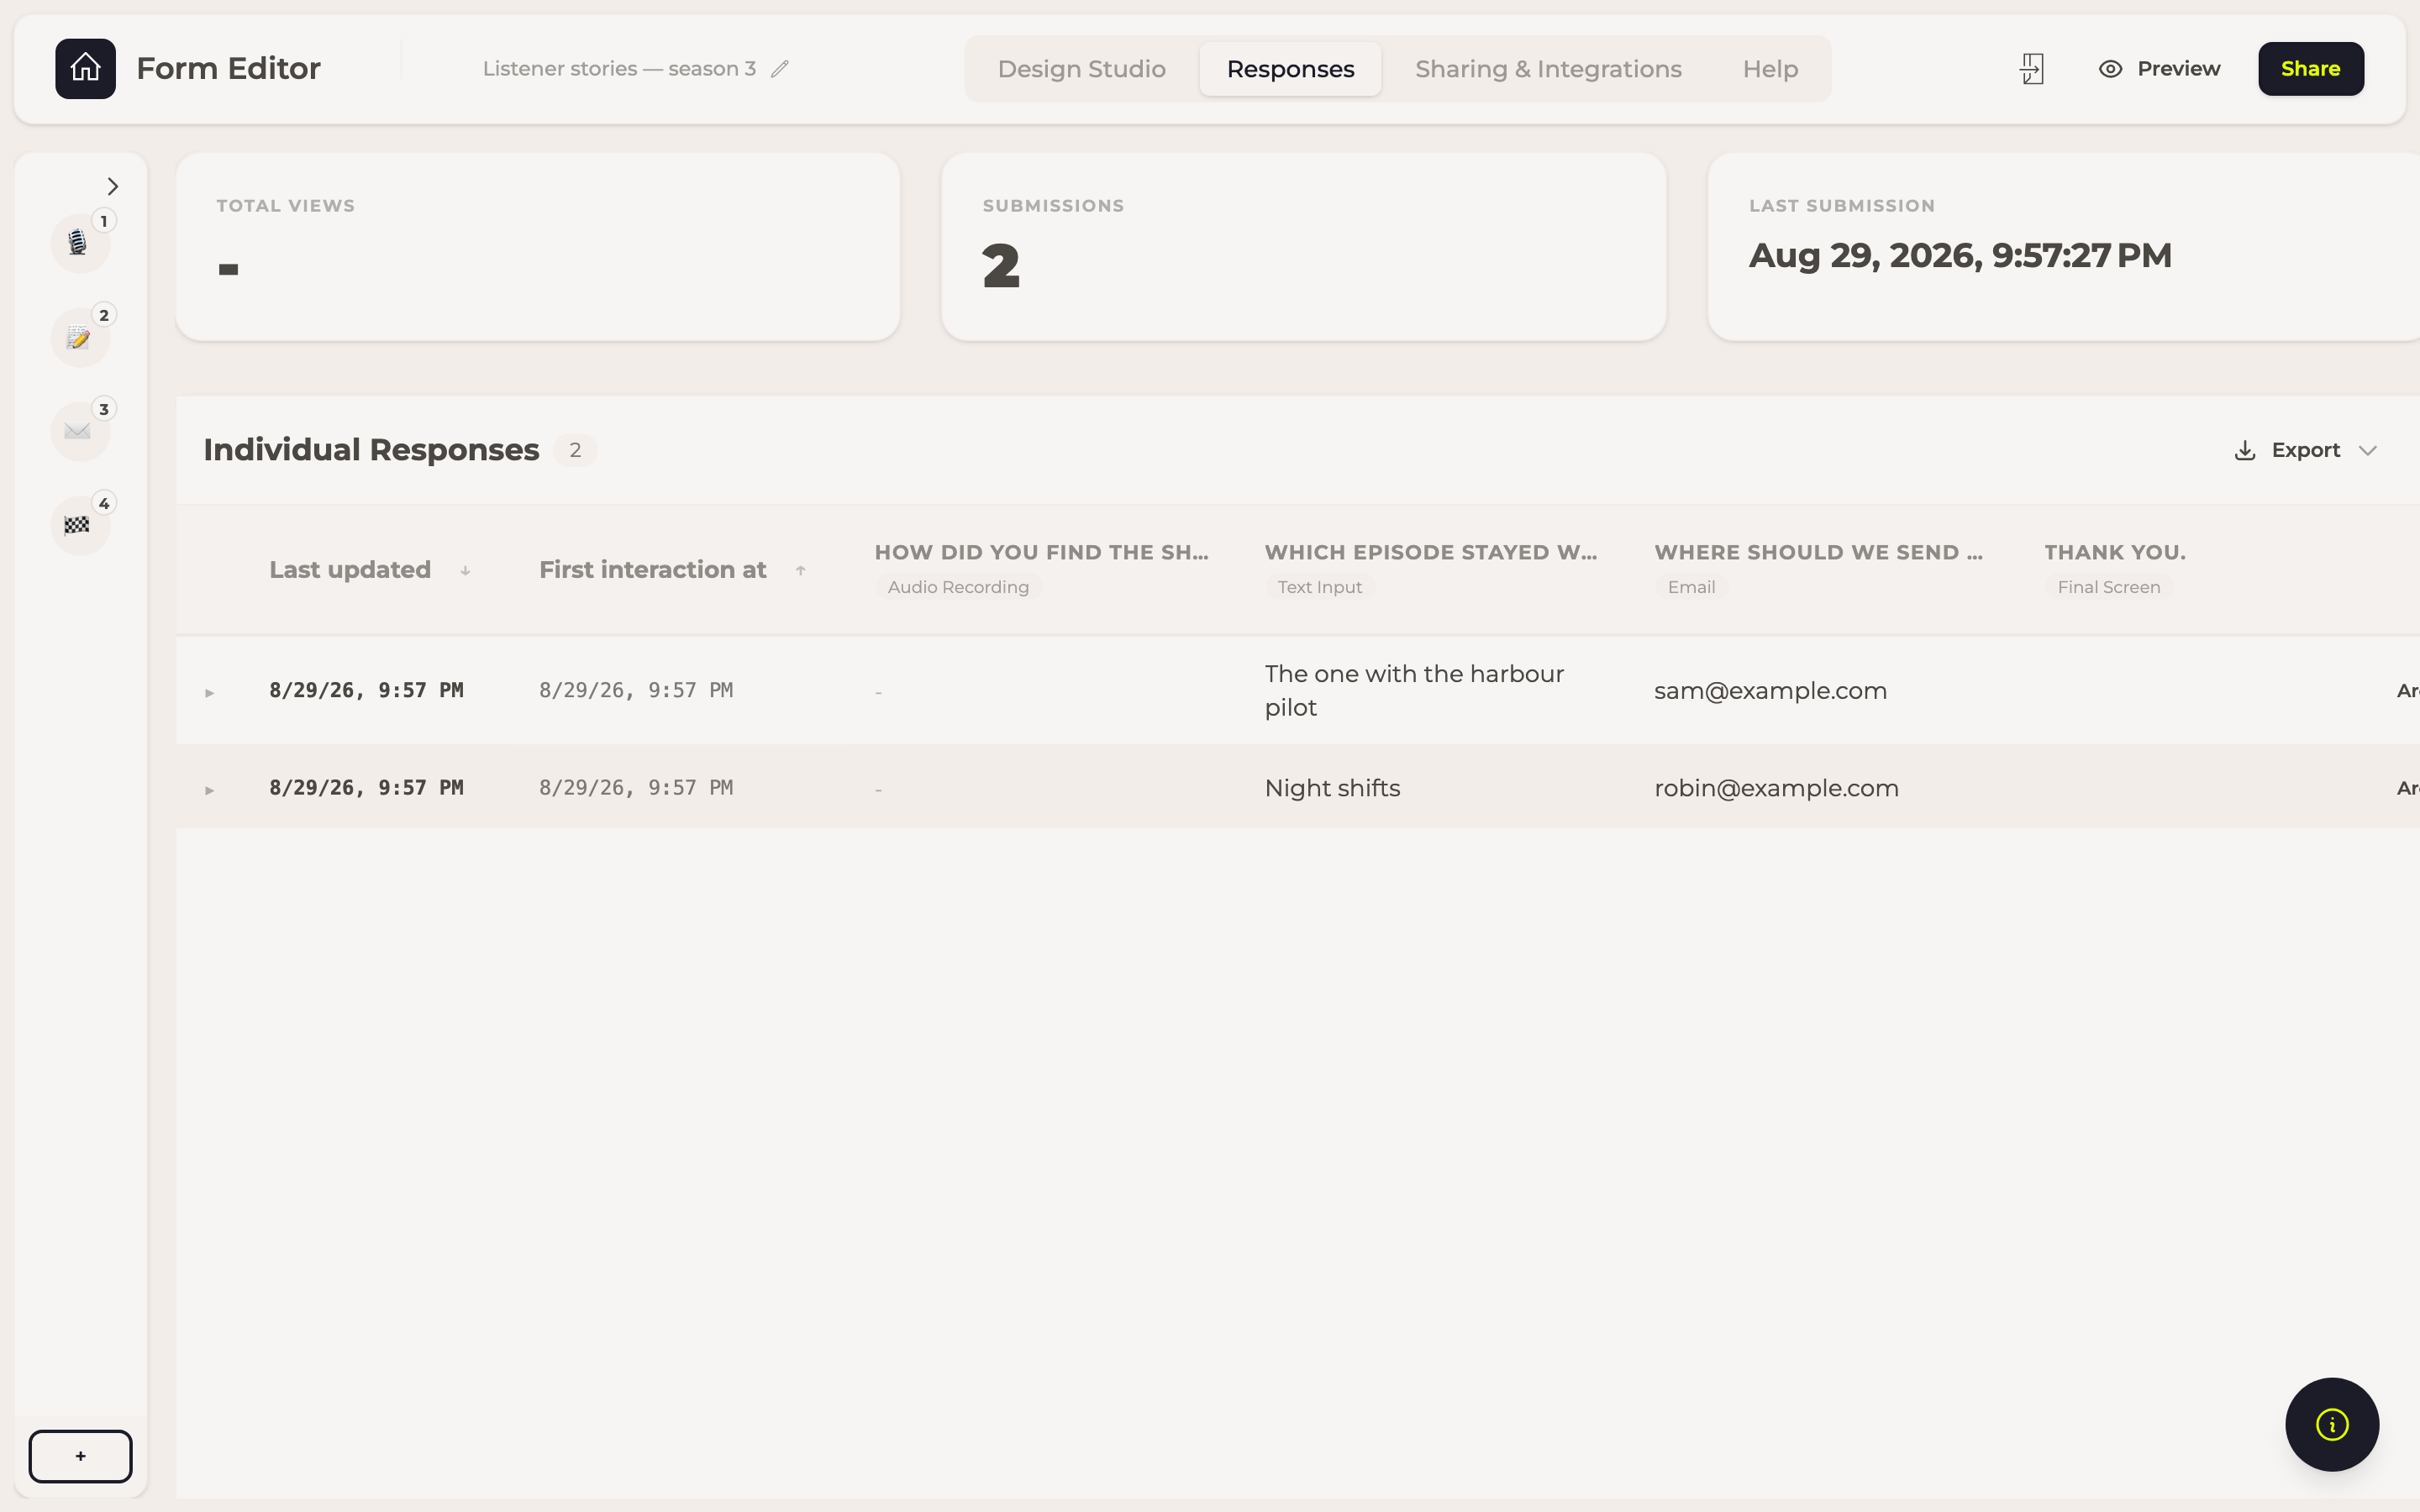
Task: Select Which Episode Stayed column header
Action: 1431,569
